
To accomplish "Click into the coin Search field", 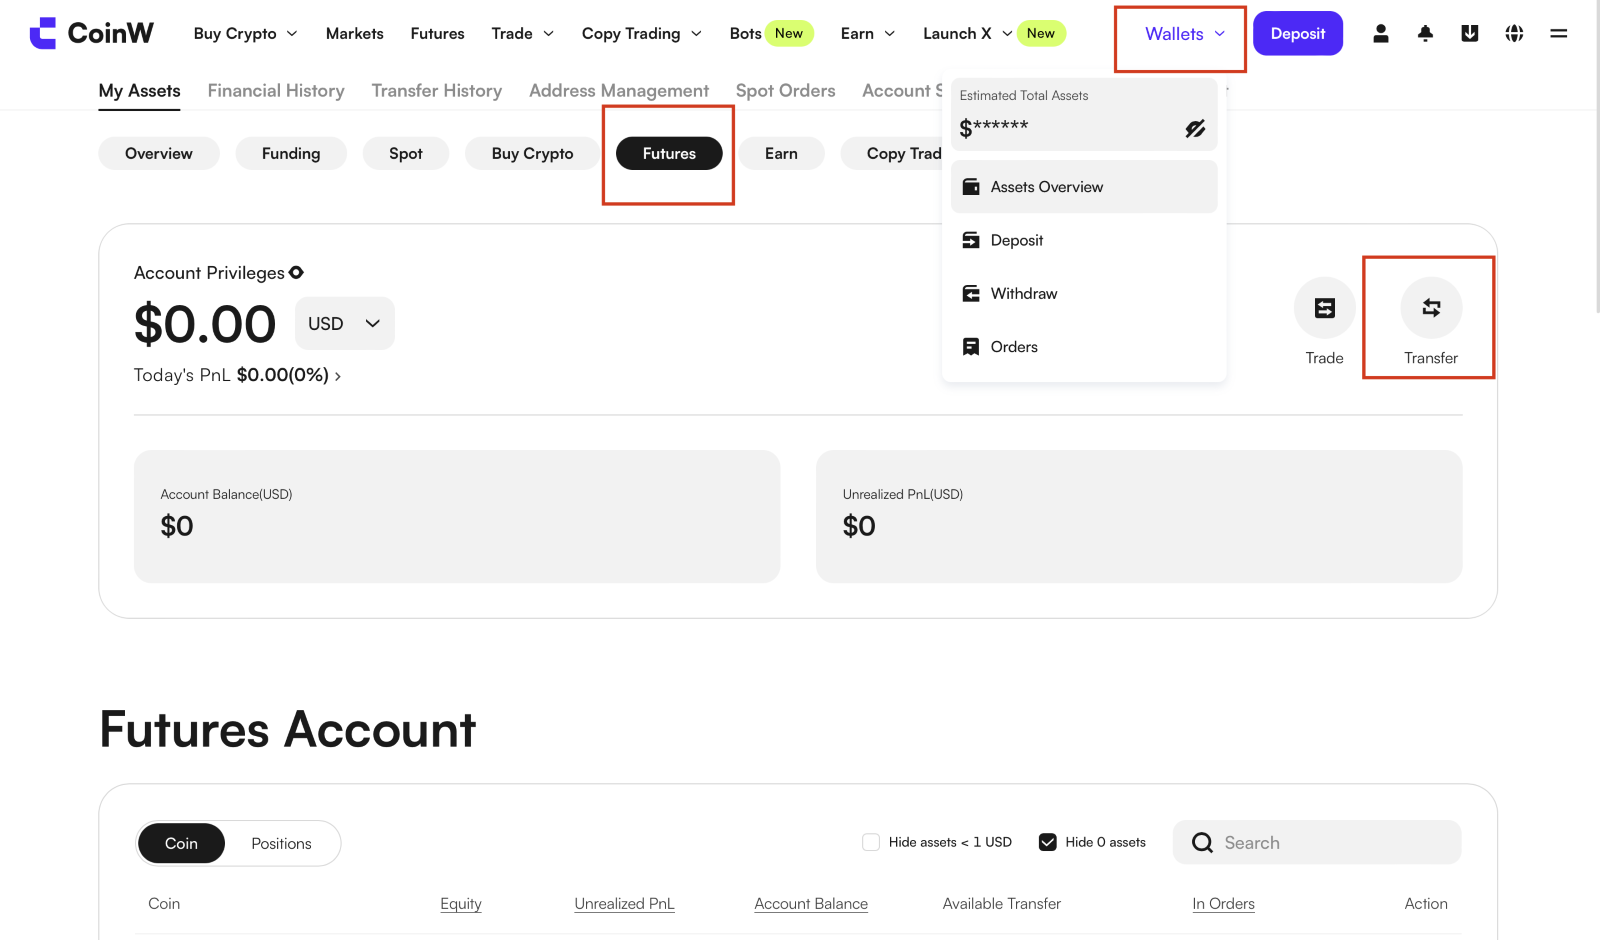I will coord(1317,843).
